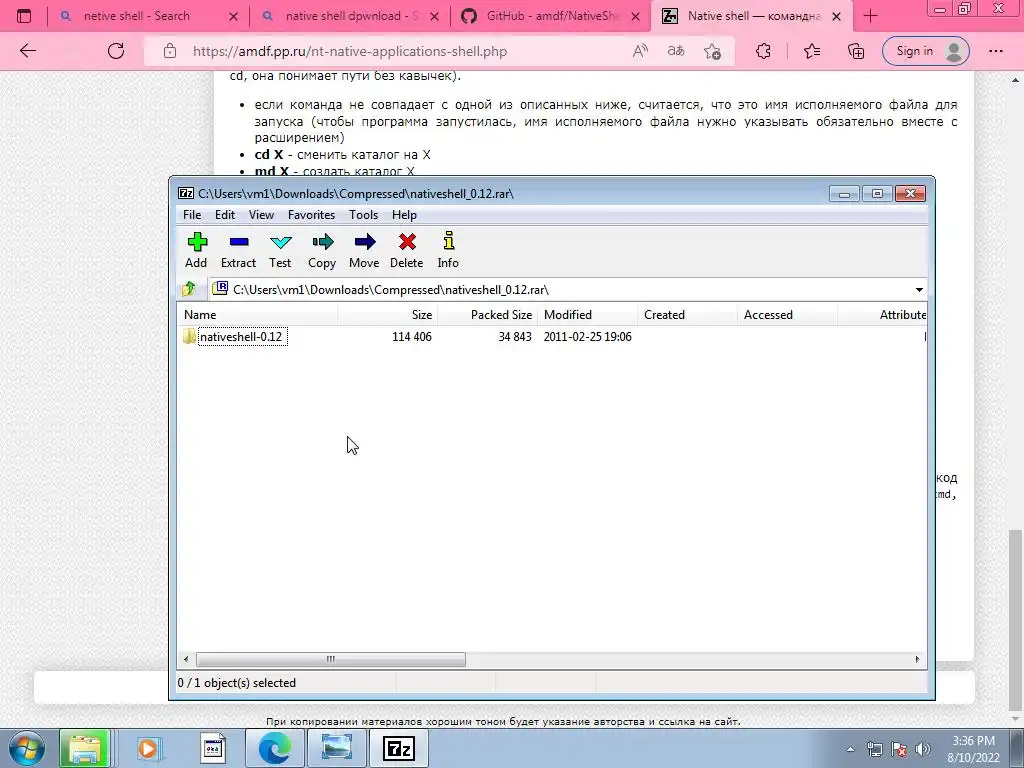The width and height of the screenshot is (1024, 768).
Task: Click the left arrow of 7-Zip horizontal scrollbar
Action: (186, 659)
